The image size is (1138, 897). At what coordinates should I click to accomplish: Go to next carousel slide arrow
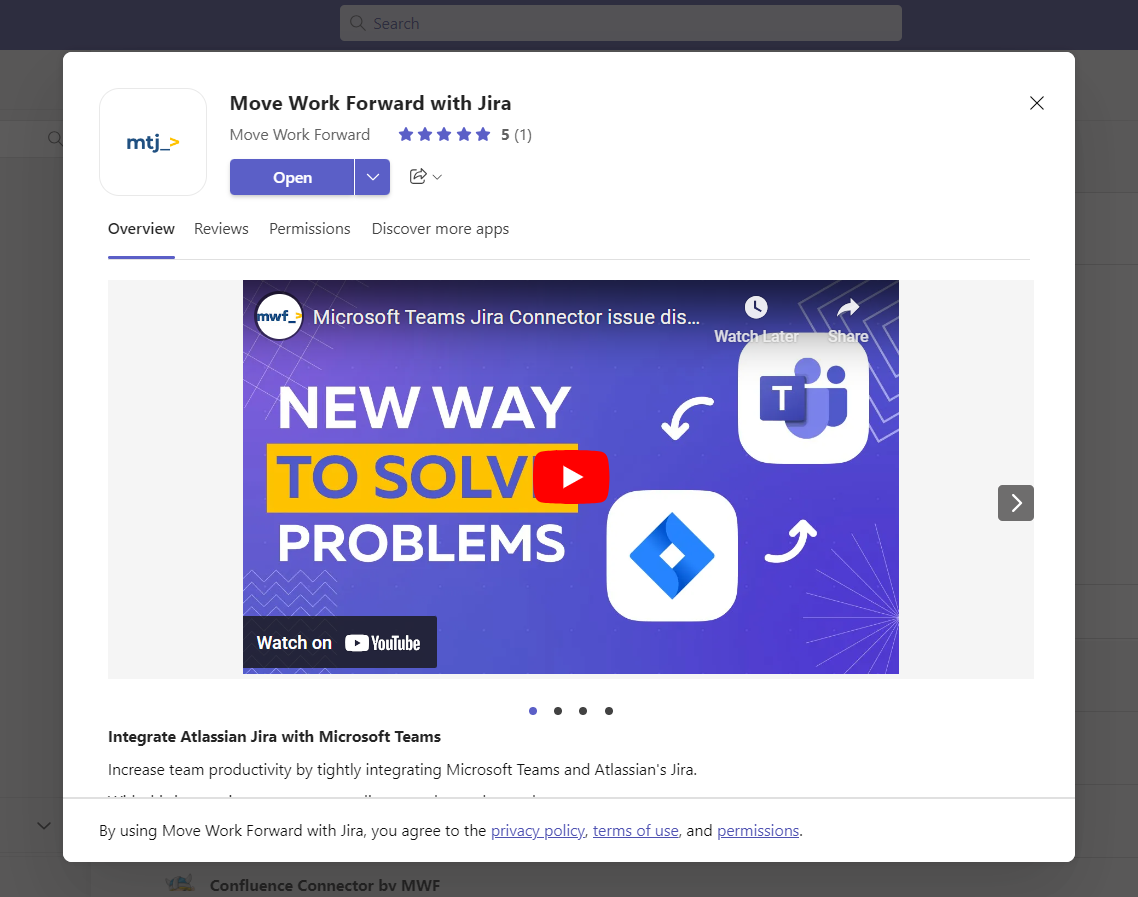pyautogui.click(x=1015, y=503)
